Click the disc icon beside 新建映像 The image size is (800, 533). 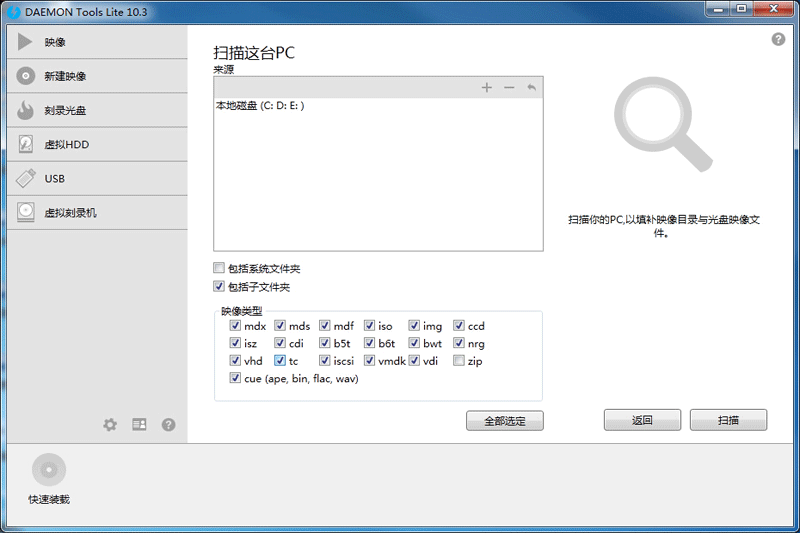26,76
